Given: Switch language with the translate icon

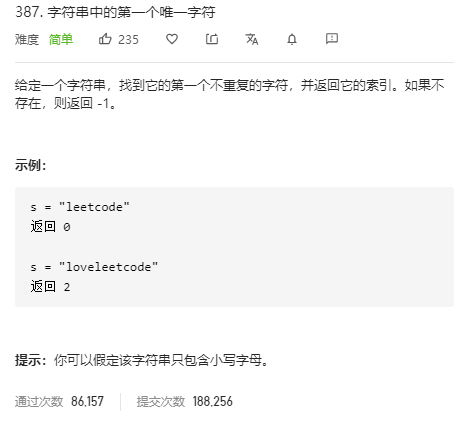Looking at the screenshot, I should [x=252, y=39].
